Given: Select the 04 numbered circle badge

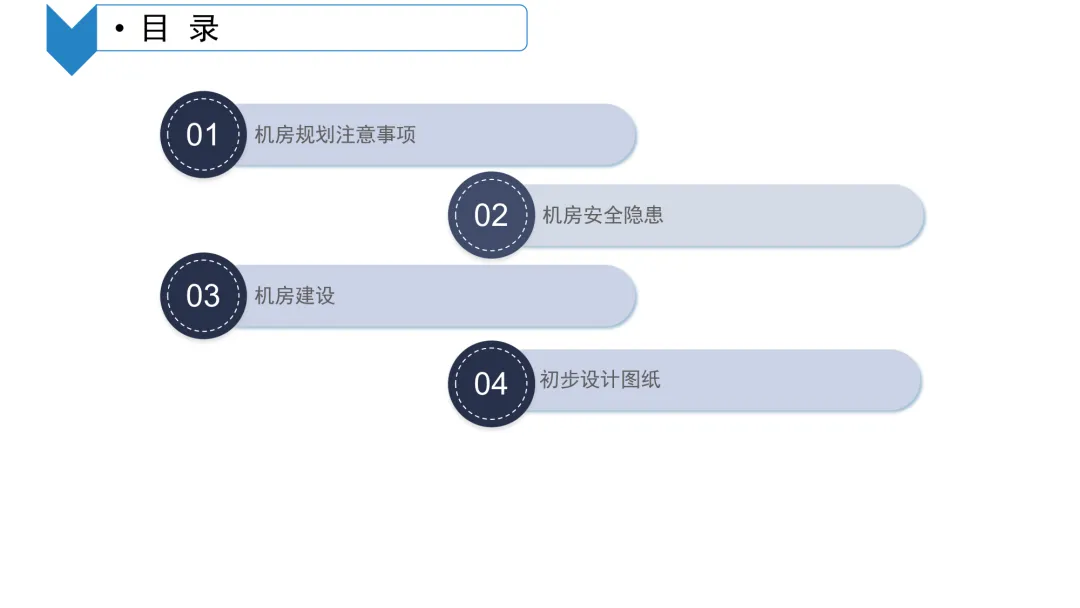Looking at the screenshot, I should coord(491,384).
